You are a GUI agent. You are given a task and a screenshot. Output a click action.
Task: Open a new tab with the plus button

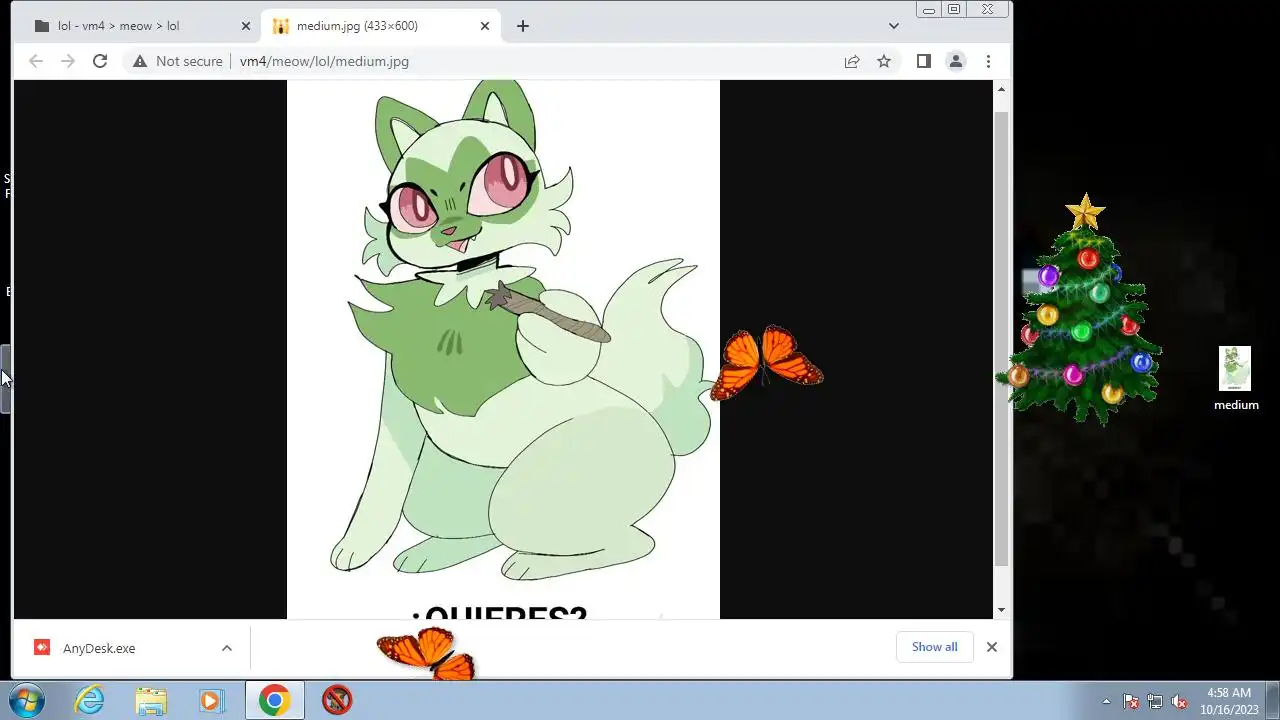pos(523,26)
